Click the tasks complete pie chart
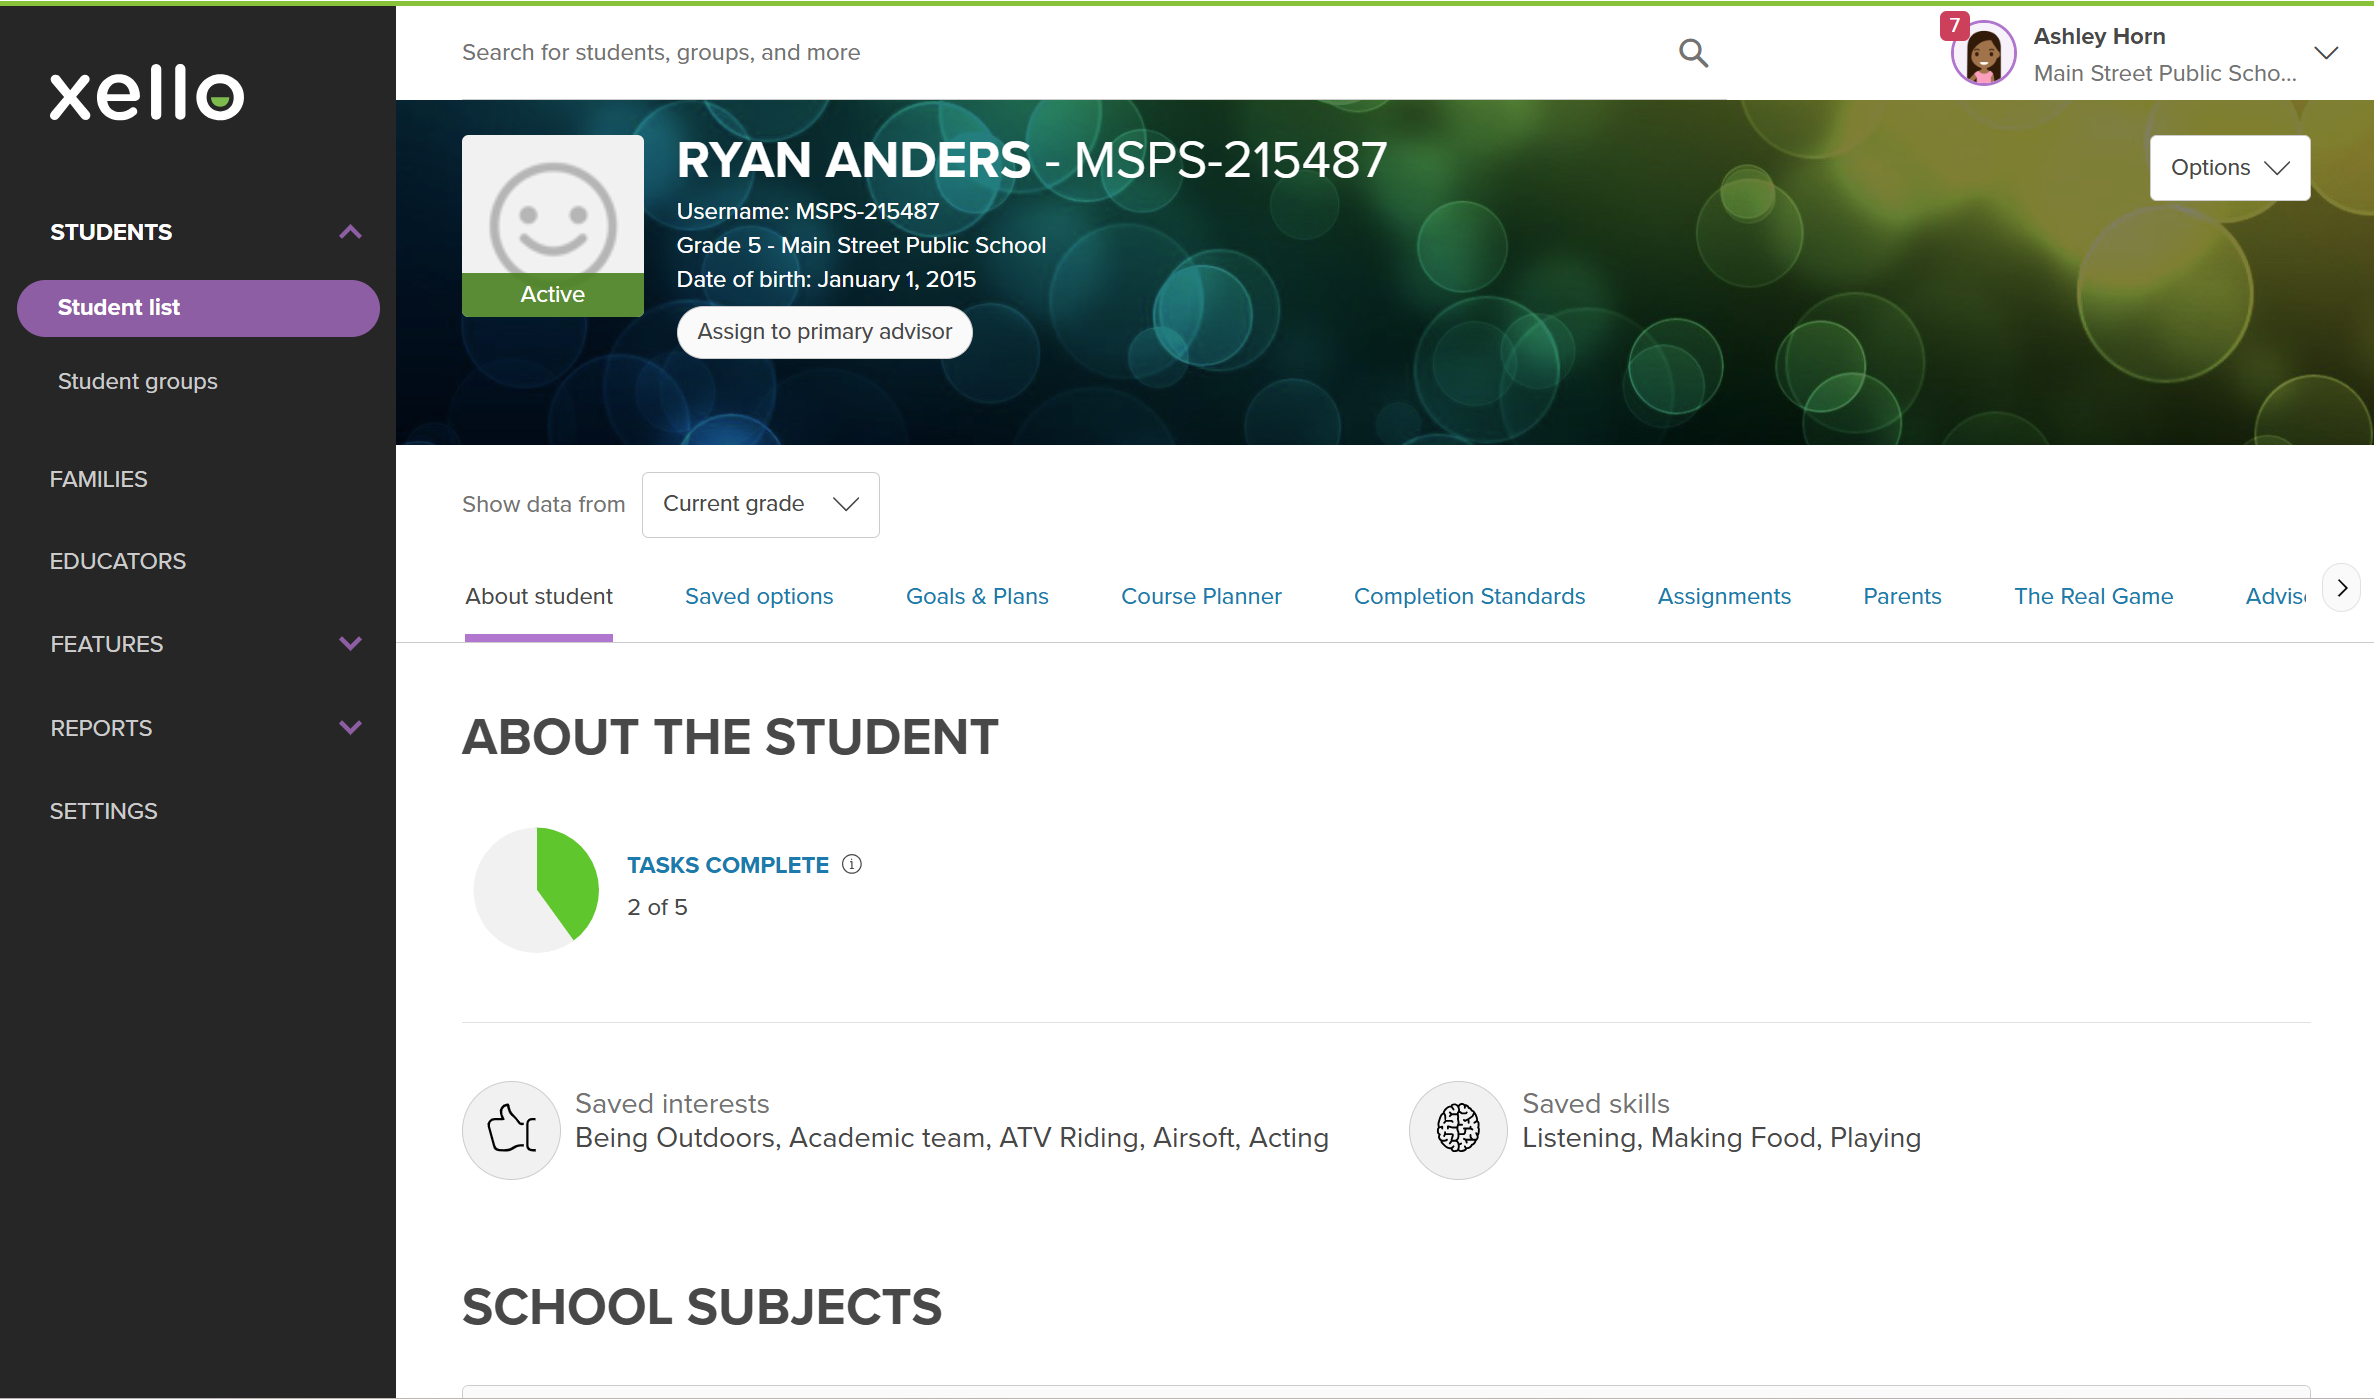Screen dimensions: 2374x1399 (x=537, y=889)
